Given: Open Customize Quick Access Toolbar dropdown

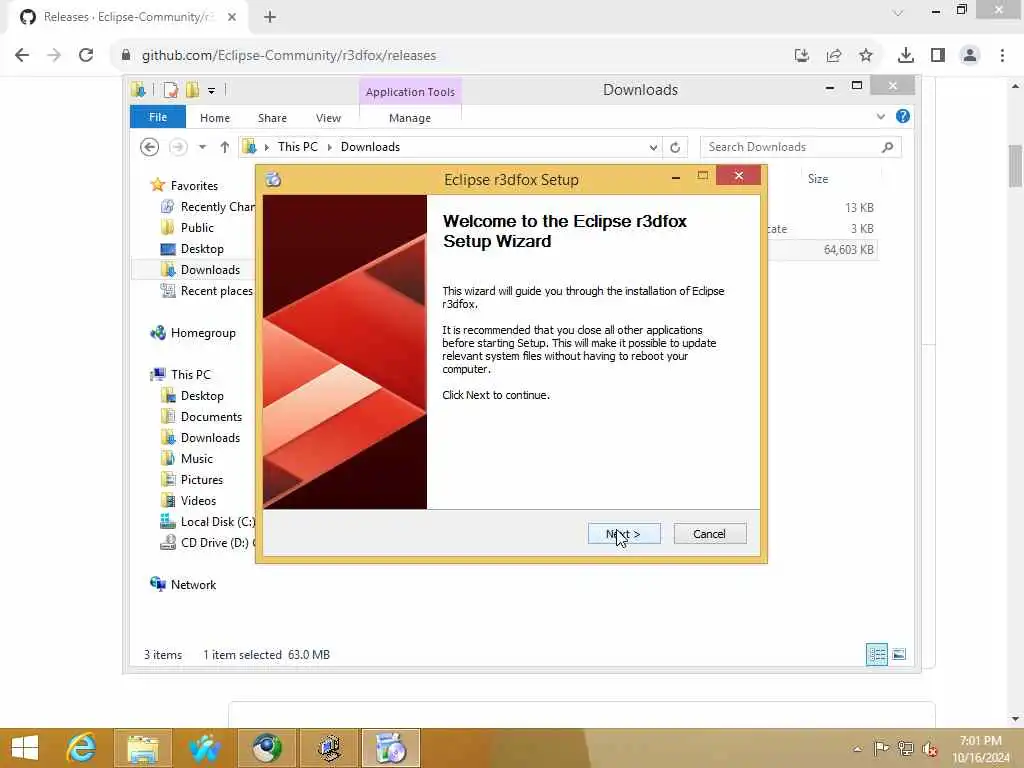Looking at the screenshot, I should pyautogui.click(x=212, y=90).
